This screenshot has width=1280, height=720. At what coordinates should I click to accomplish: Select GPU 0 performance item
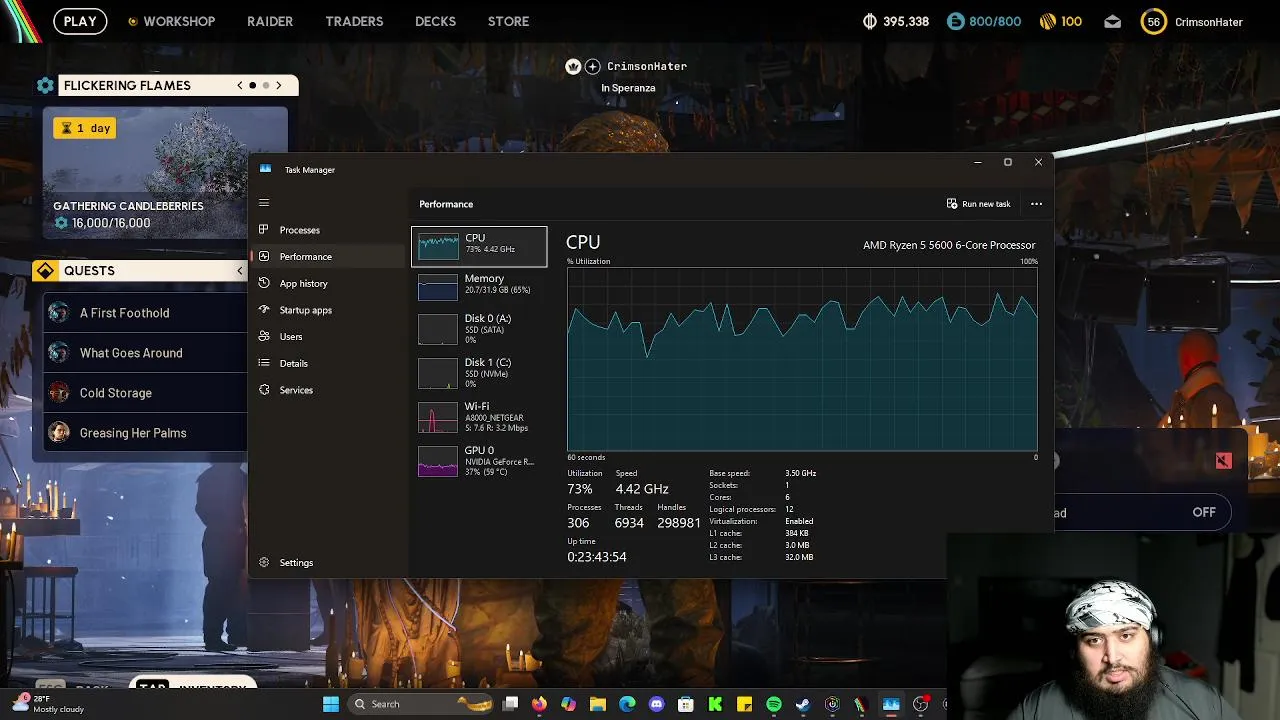click(x=479, y=461)
